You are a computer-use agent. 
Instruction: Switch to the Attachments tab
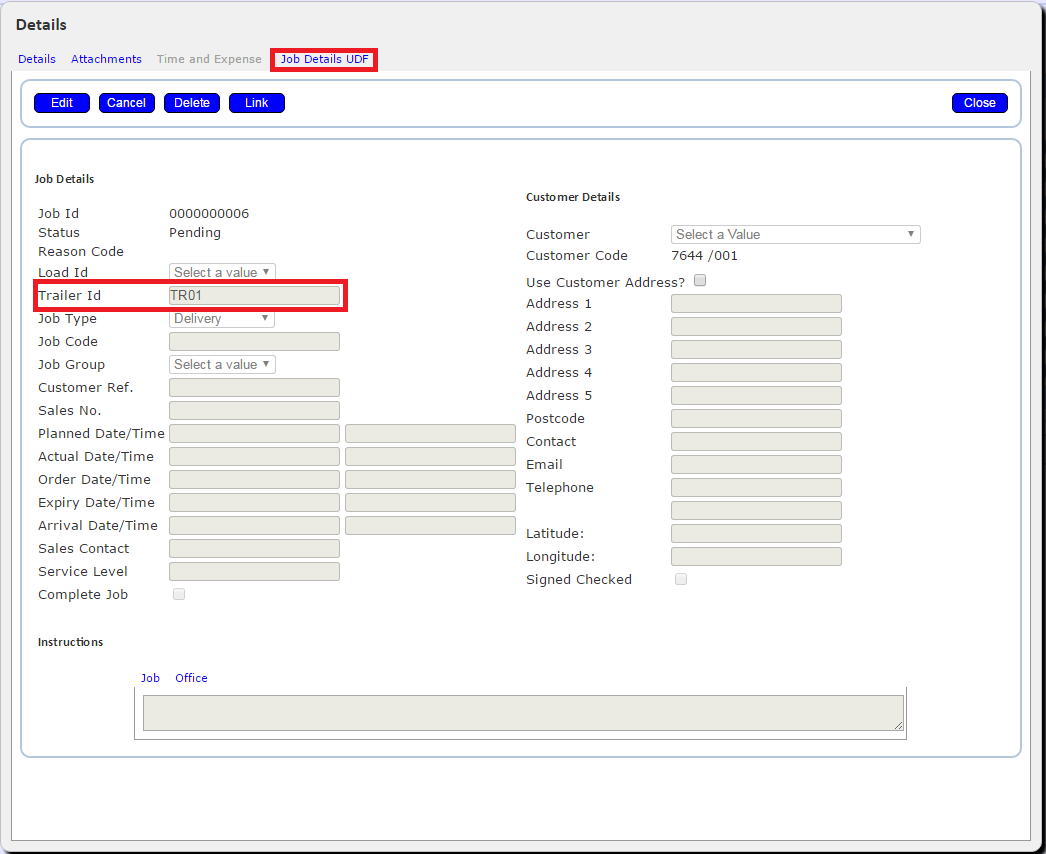106,59
